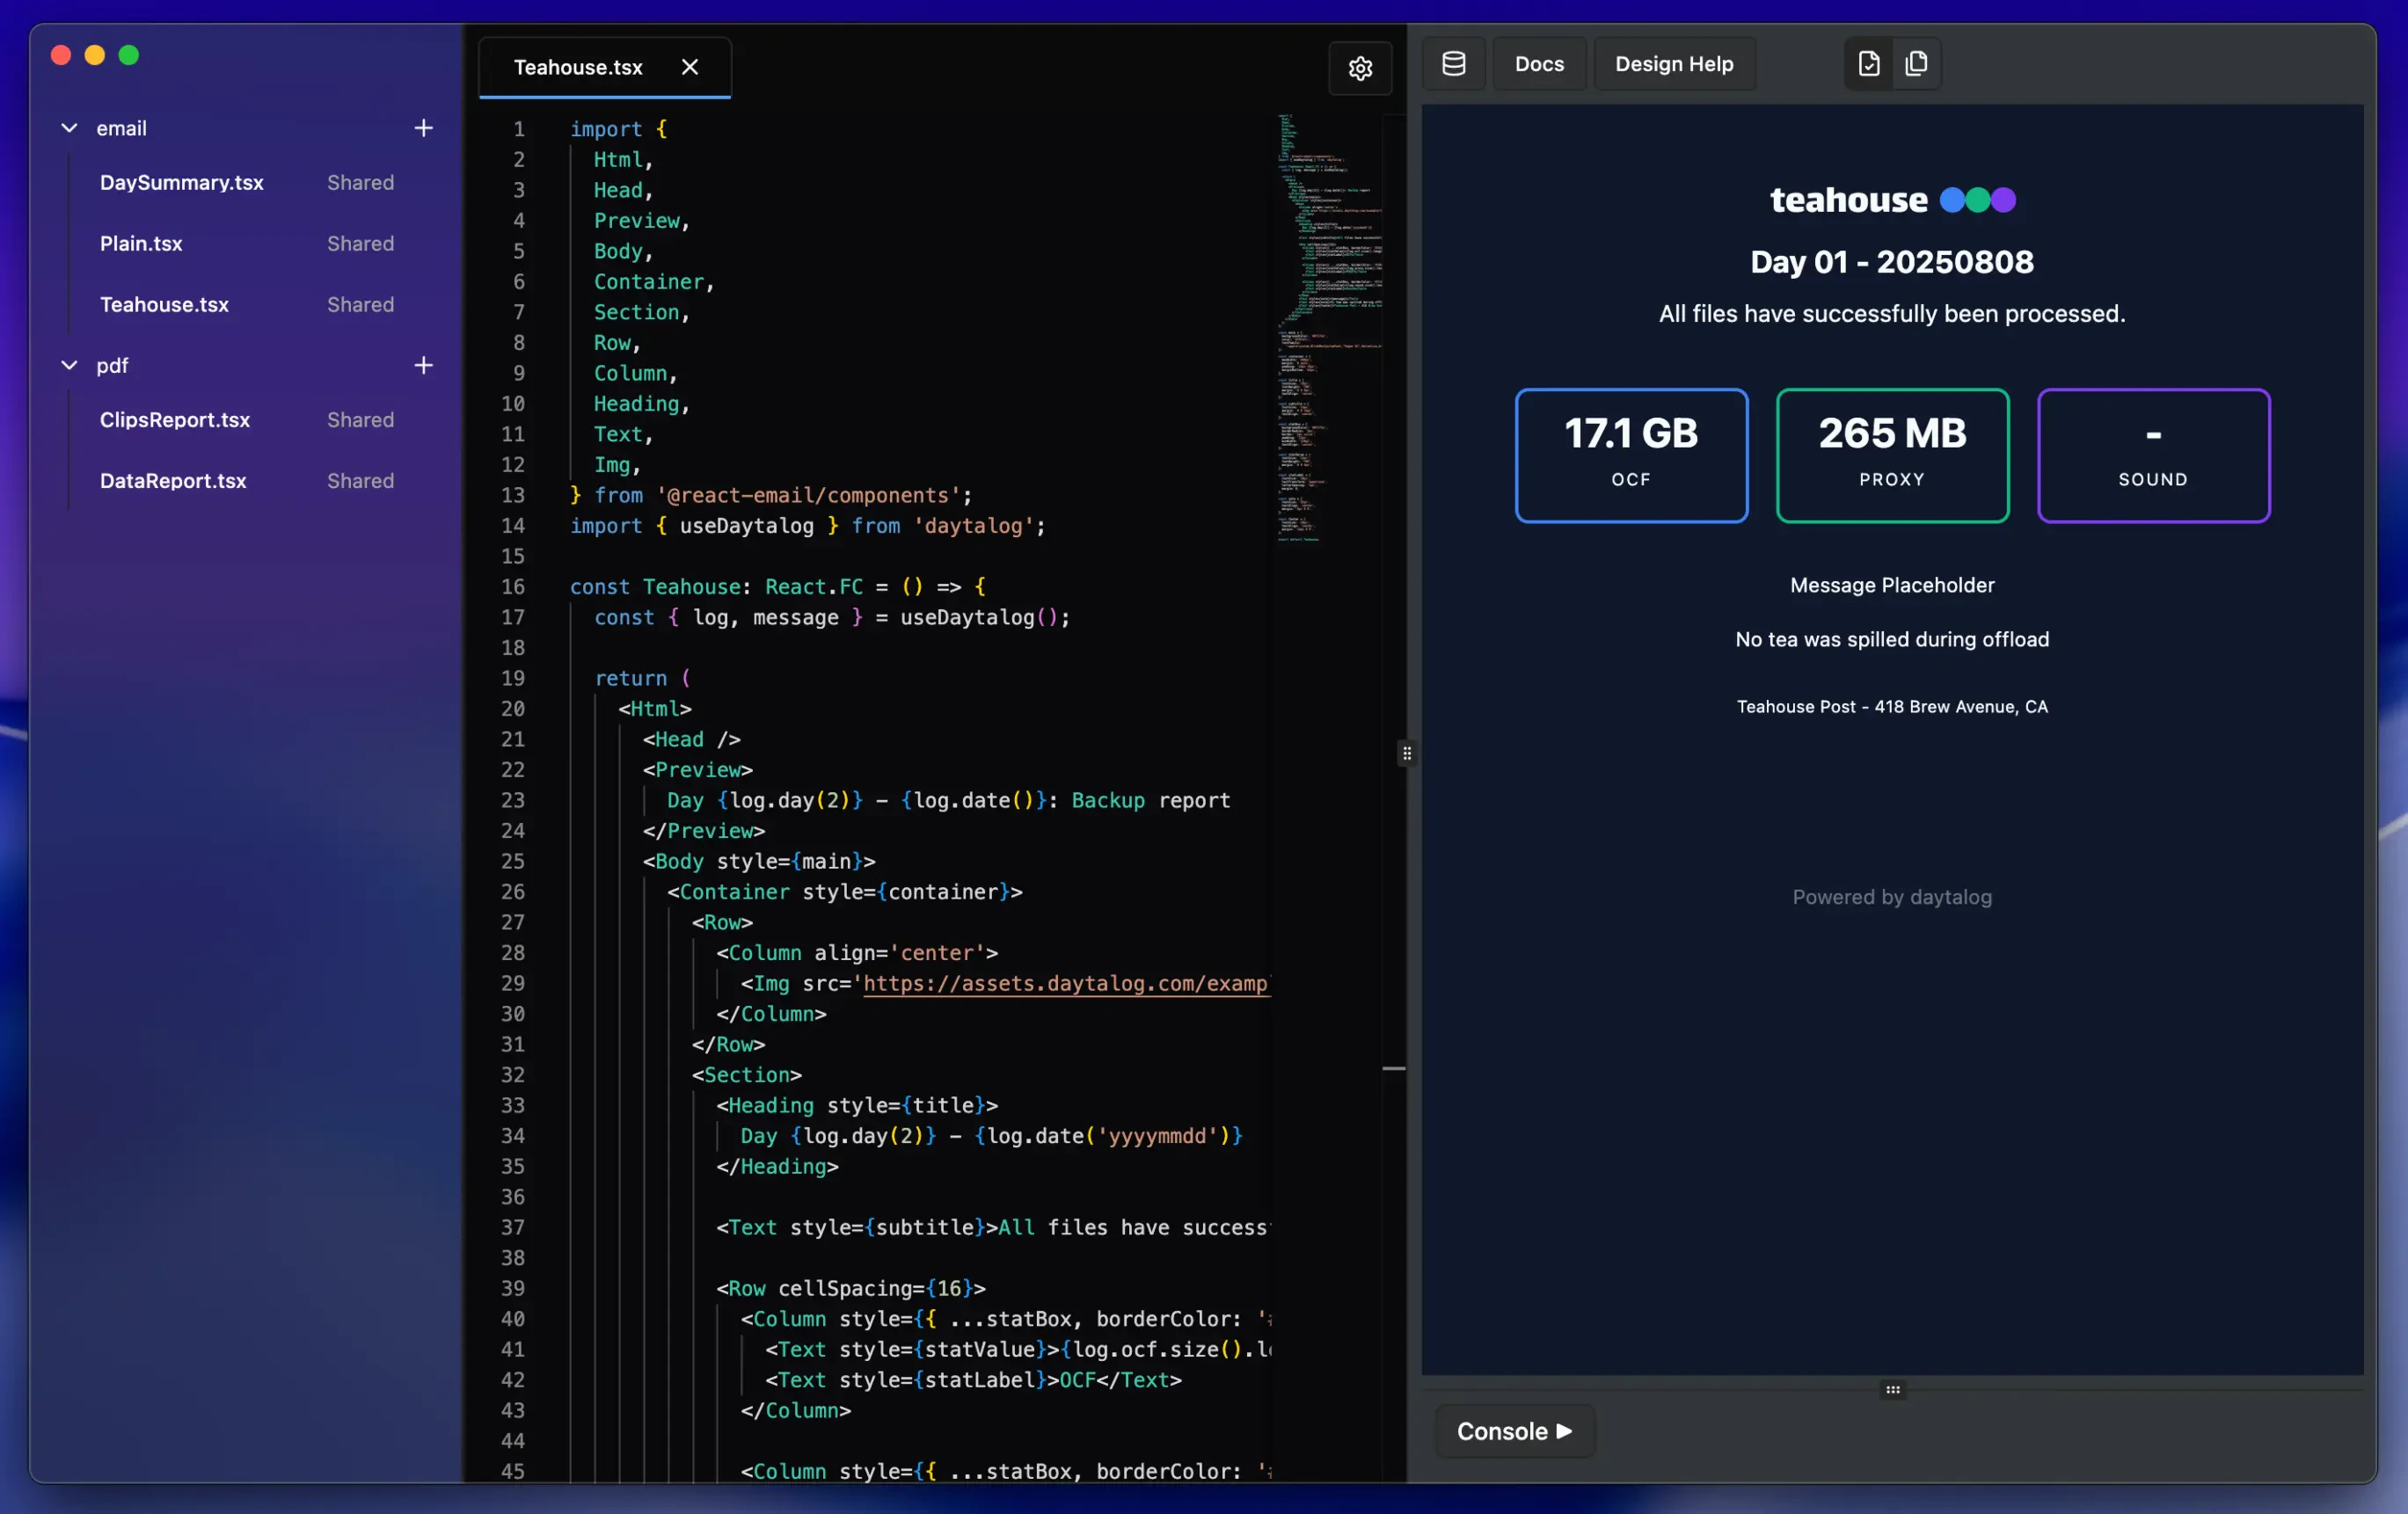Click the 265 MB PROXY stat box

click(1892, 455)
